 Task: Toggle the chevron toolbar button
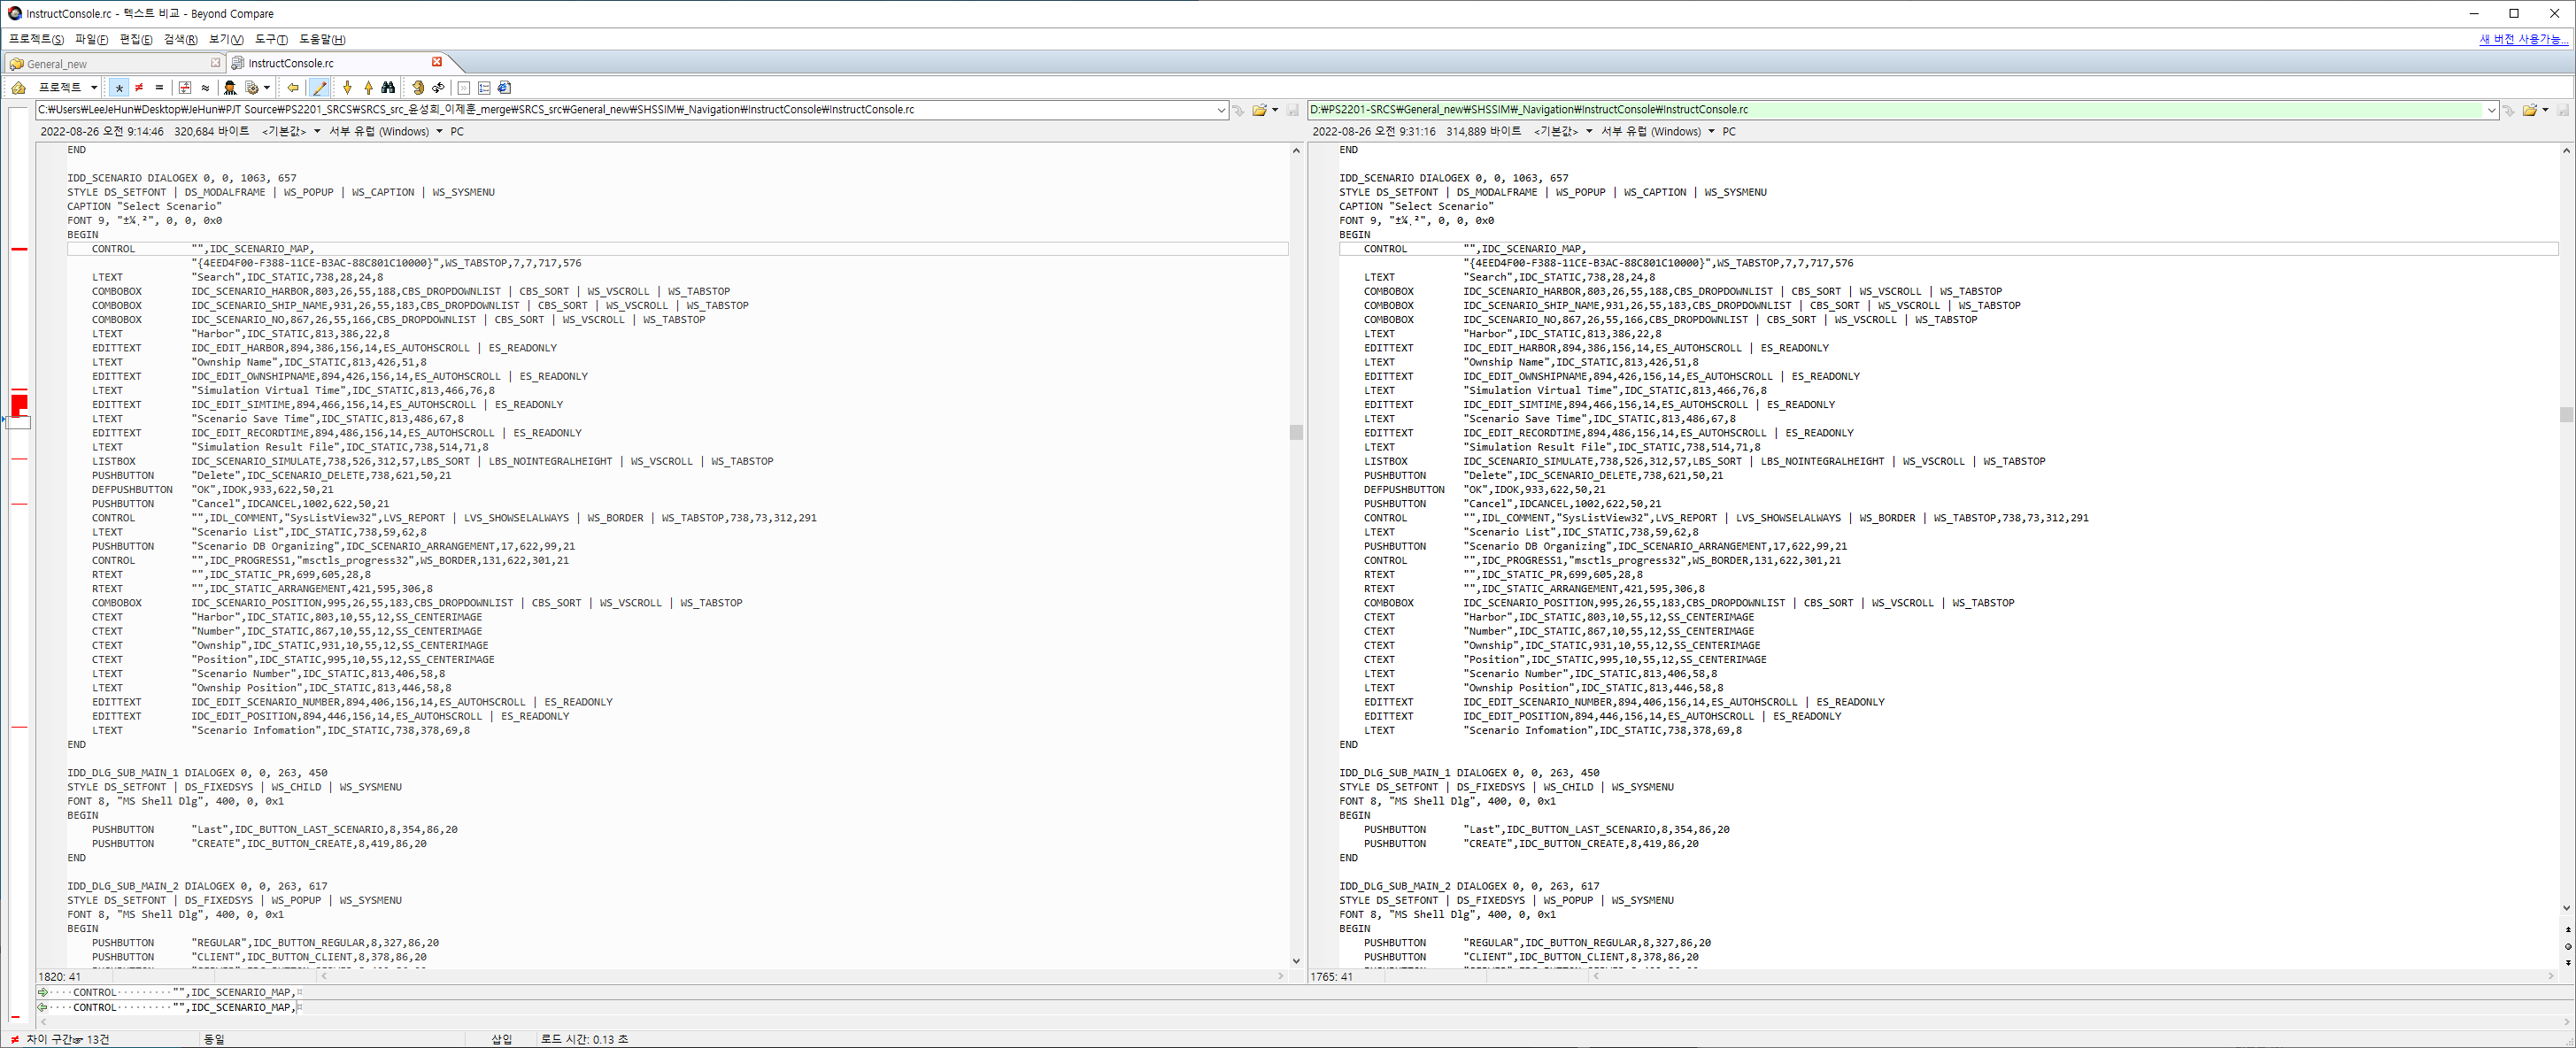[464, 88]
